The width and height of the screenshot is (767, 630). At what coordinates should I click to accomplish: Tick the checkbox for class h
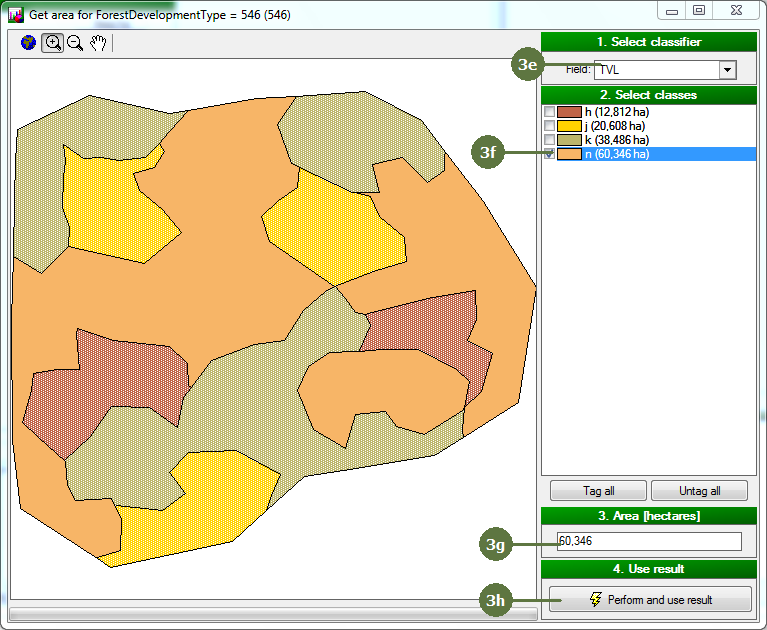coord(549,112)
